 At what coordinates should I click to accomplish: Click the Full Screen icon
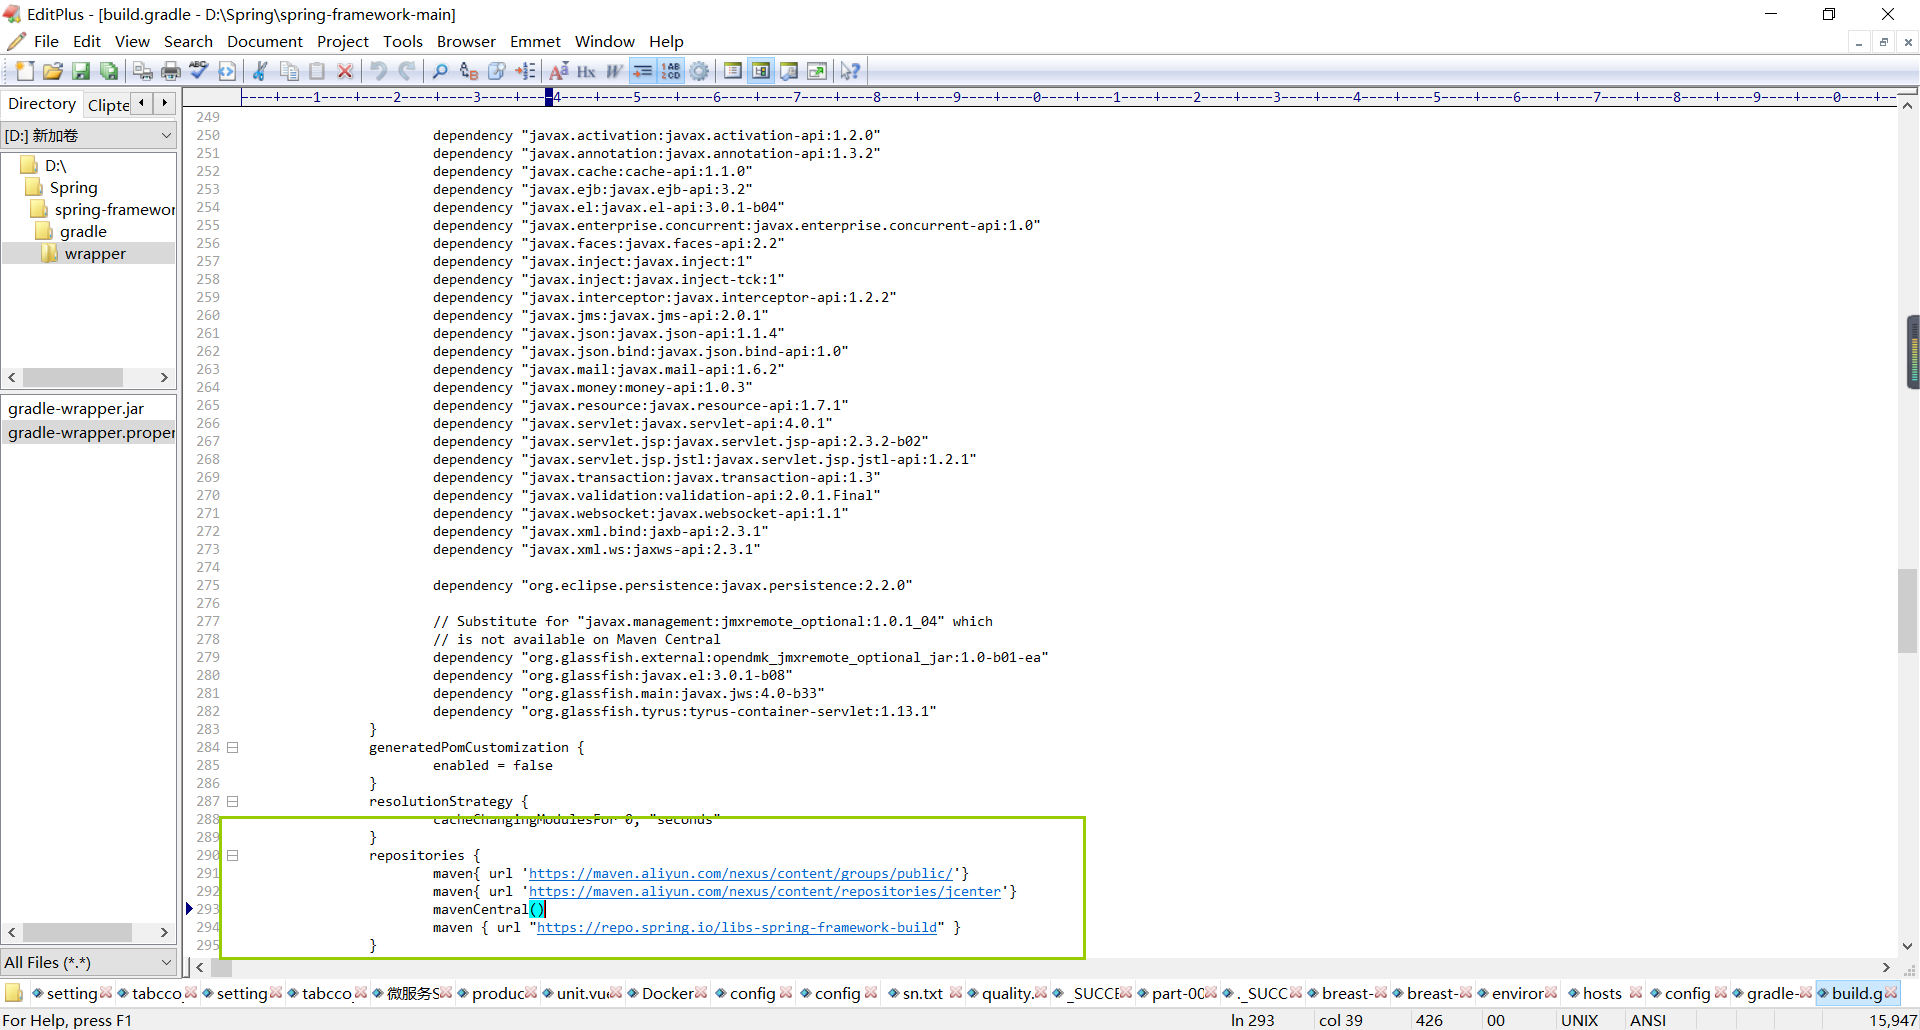click(817, 71)
